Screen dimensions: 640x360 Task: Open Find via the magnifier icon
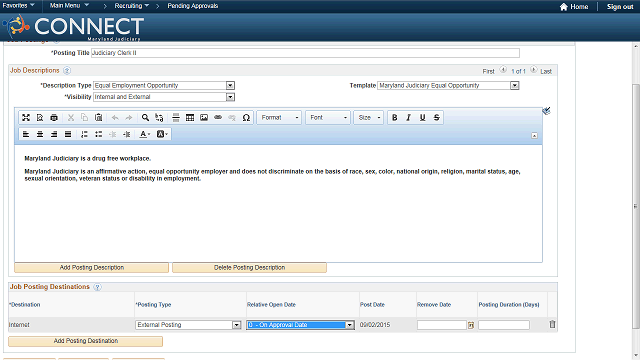(145, 118)
